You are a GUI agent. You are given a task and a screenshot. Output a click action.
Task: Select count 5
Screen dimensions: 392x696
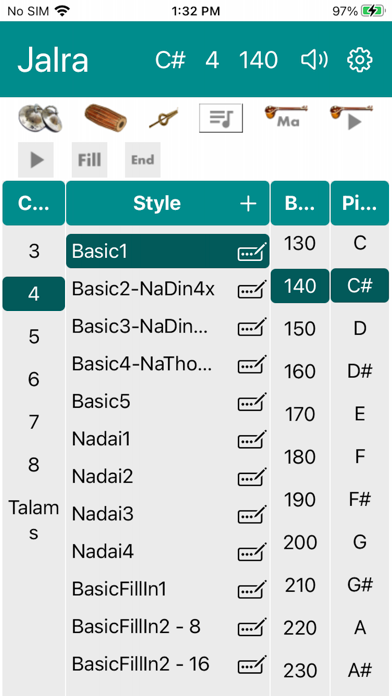[34, 336]
